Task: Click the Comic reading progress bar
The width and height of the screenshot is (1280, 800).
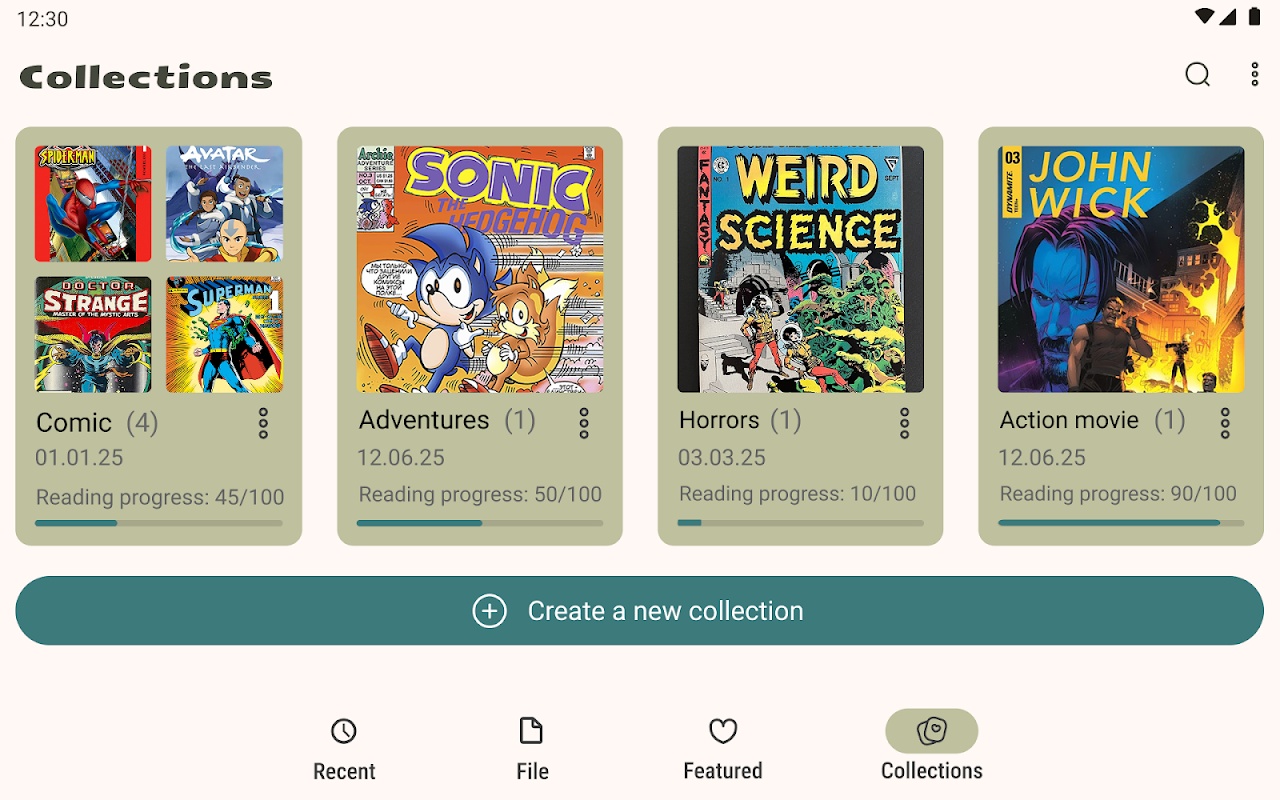Action: [159, 523]
